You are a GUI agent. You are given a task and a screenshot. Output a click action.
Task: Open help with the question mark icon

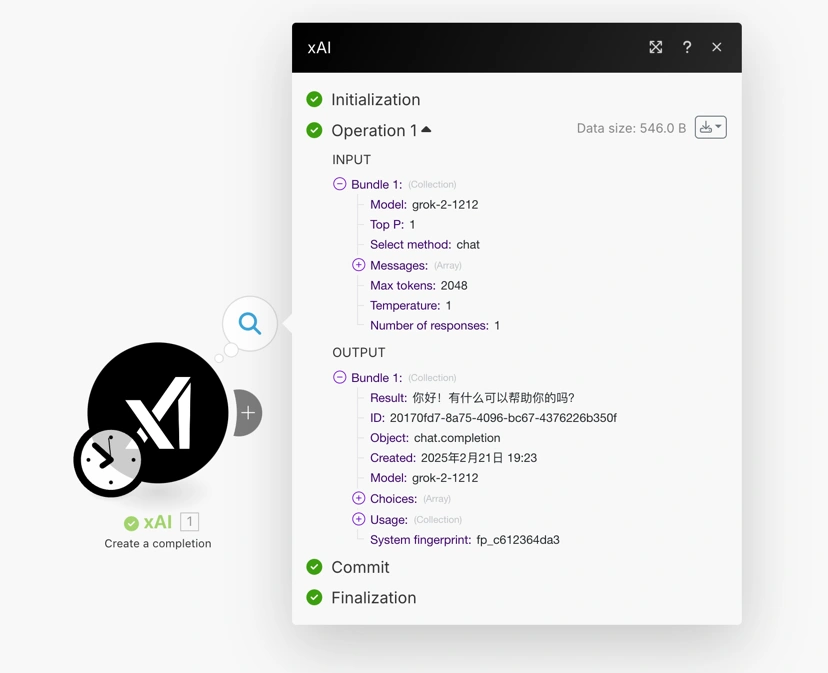click(x=687, y=47)
